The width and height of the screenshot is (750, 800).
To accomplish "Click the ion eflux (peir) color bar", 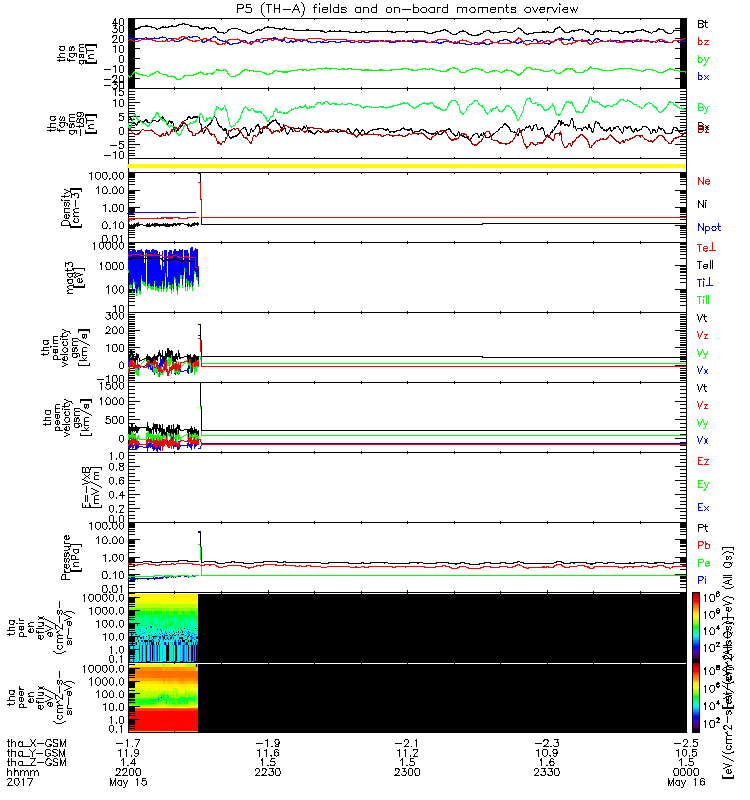I will pos(696,626).
